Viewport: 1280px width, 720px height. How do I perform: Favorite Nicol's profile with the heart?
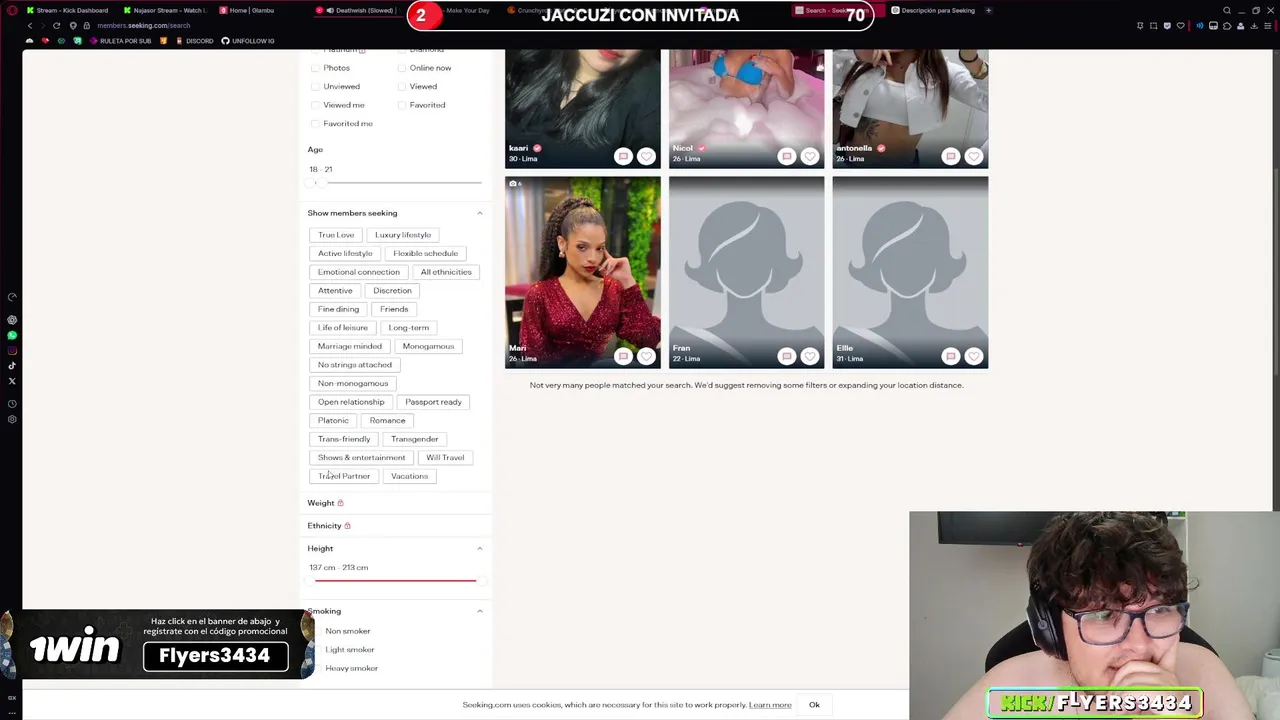point(810,156)
